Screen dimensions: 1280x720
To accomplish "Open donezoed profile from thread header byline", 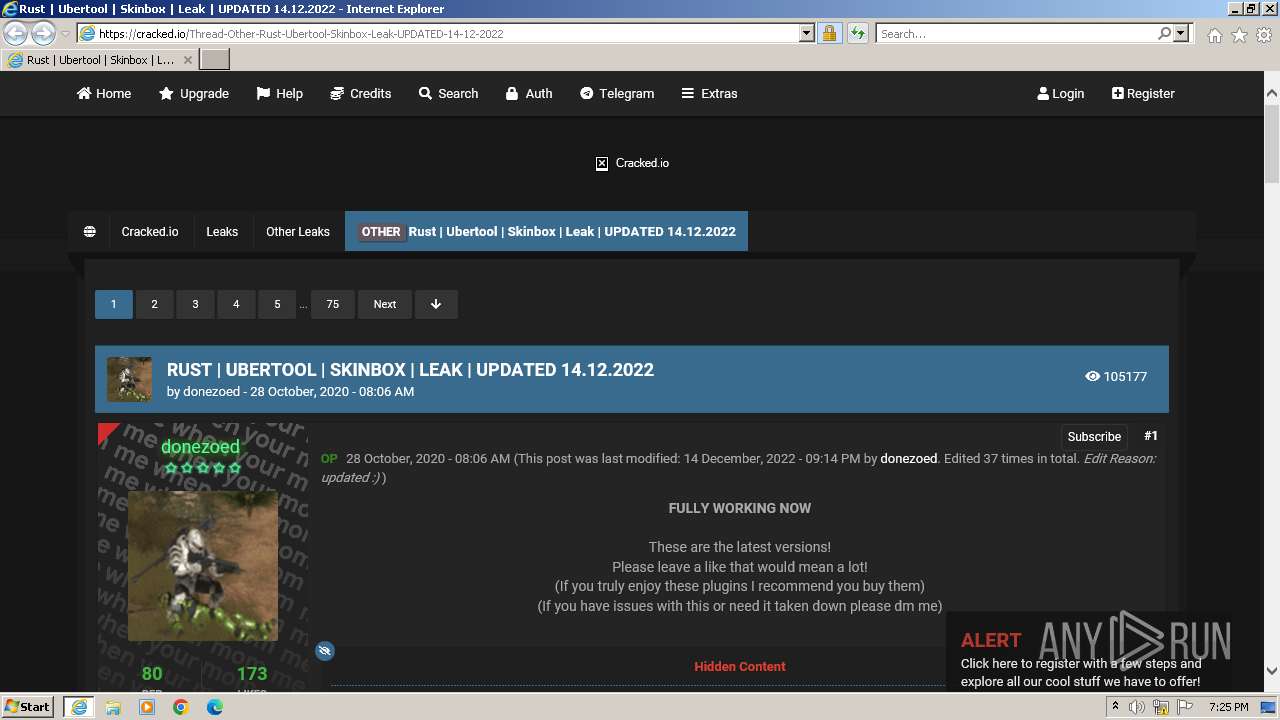I will (x=211, y=392).
